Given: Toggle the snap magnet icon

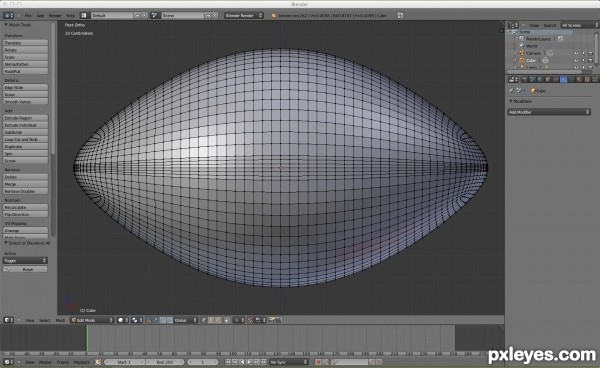Looking at the screenshot, I should (250, 320).
